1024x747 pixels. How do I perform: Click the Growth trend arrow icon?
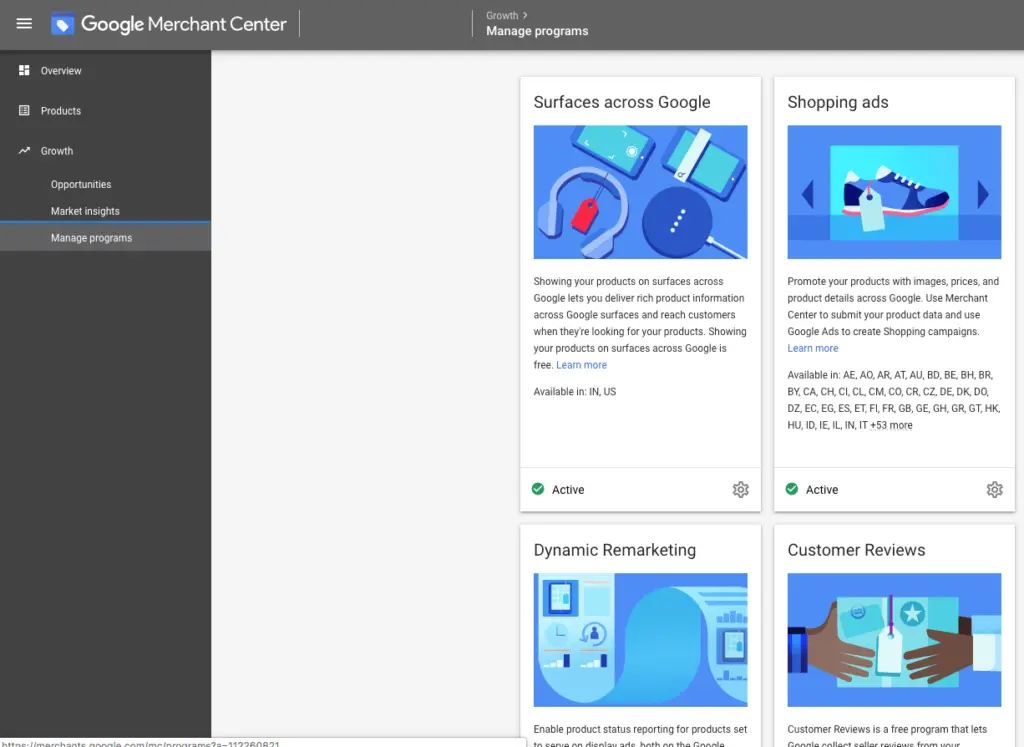[x=24, y=150]
